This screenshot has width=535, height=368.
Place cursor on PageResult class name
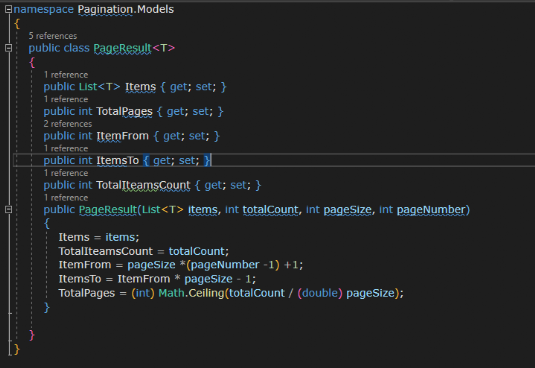(x=122, y=48)
